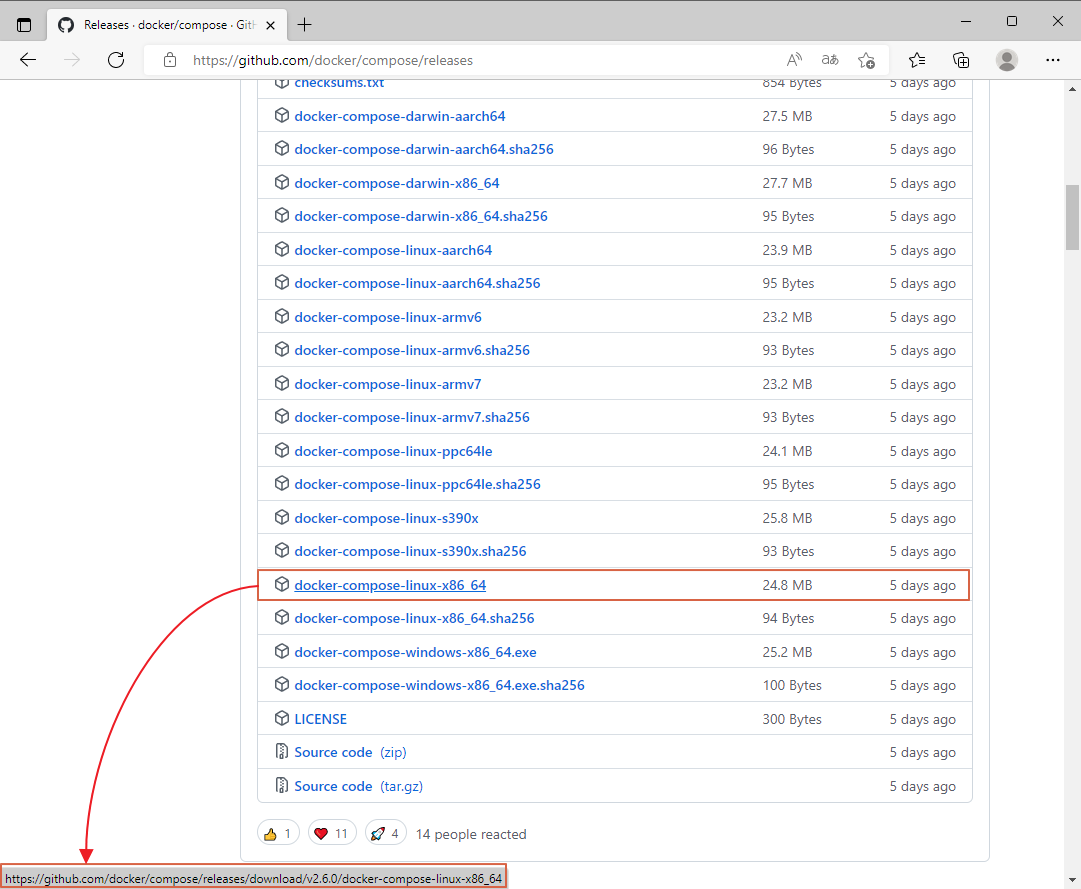Click the scrollbar up arrow
1081x889 pixels.
pos(1072,89)
